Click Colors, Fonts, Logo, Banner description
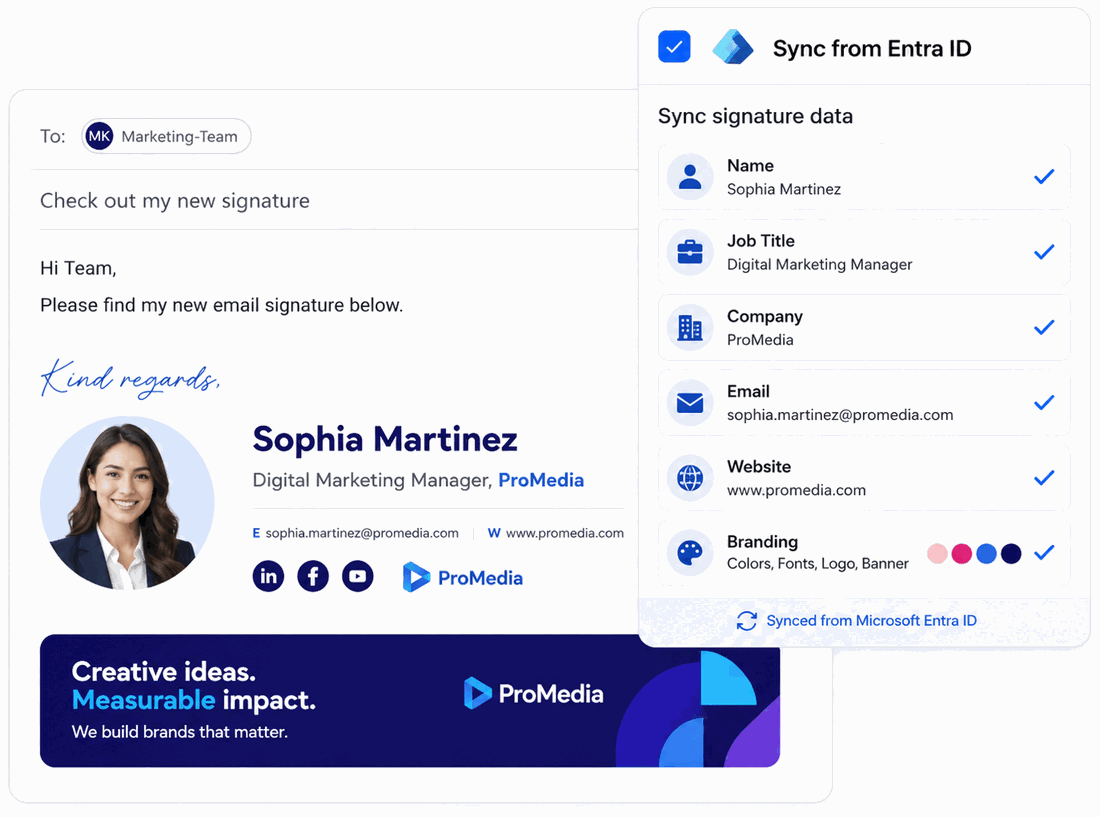Image resolution: width=1100 pixels, height=817 pixels. [x=817, y=564]
